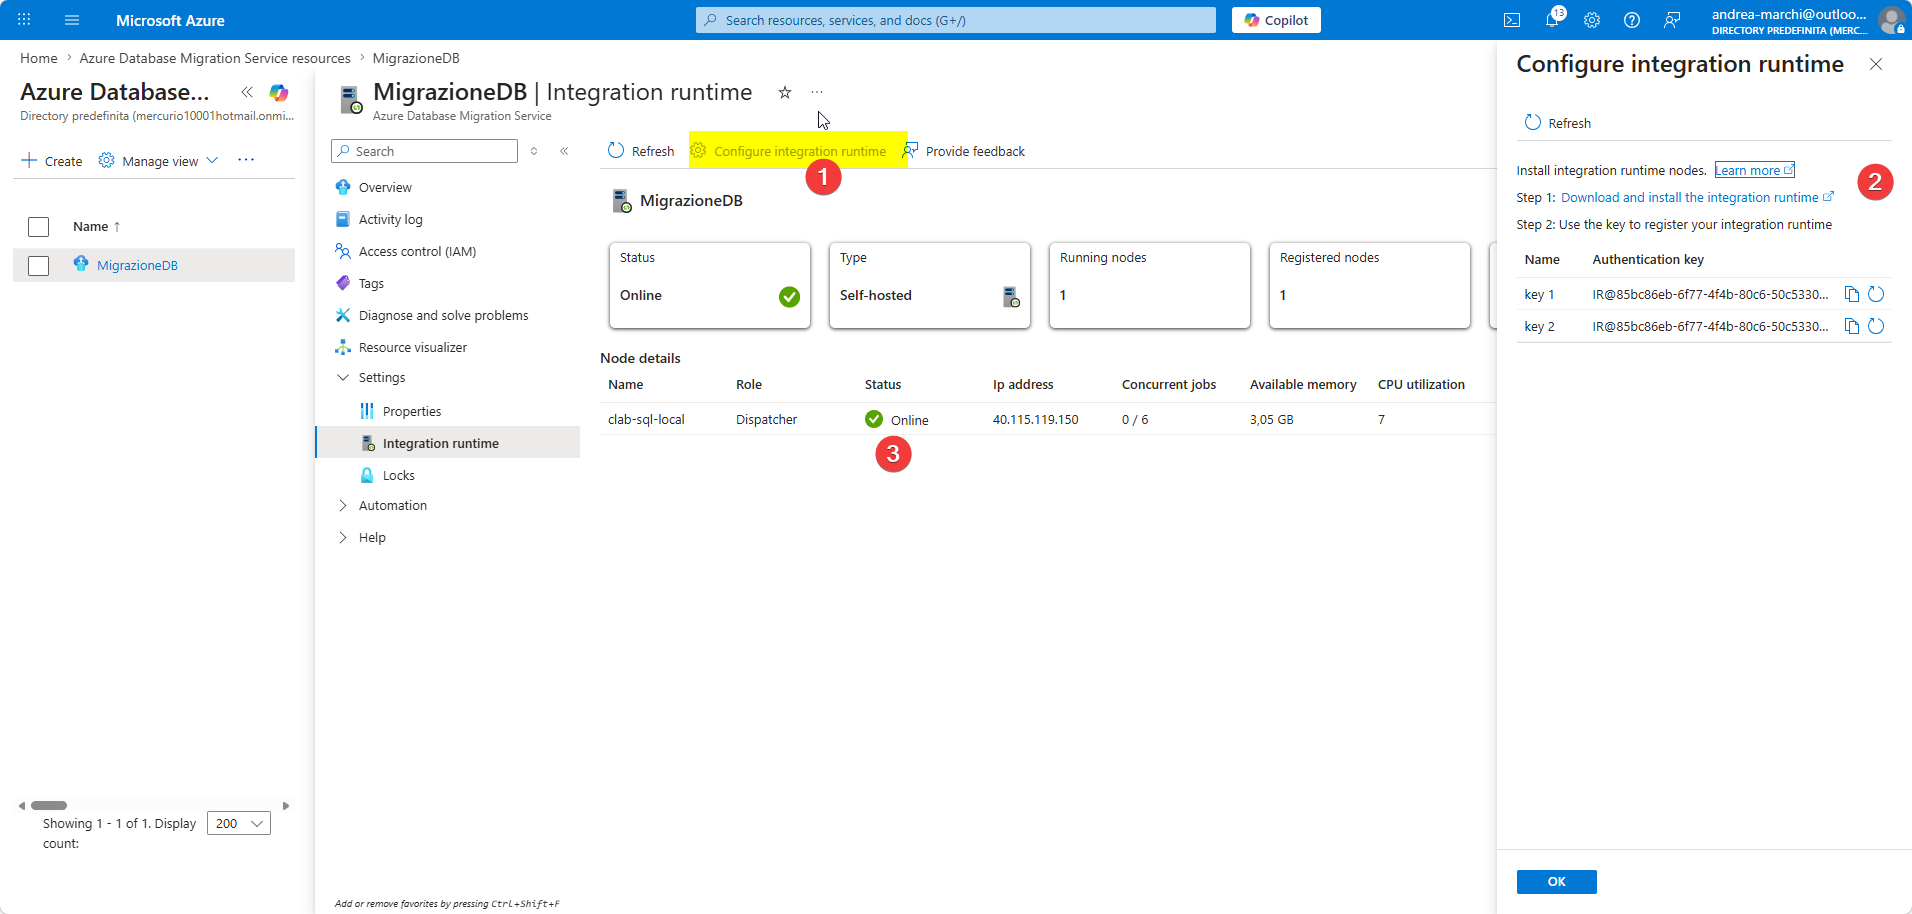The height and width of the screenshot is (914, 1912).
Task: Click the portal settings gear icon
Action: tap(1592, 20)
